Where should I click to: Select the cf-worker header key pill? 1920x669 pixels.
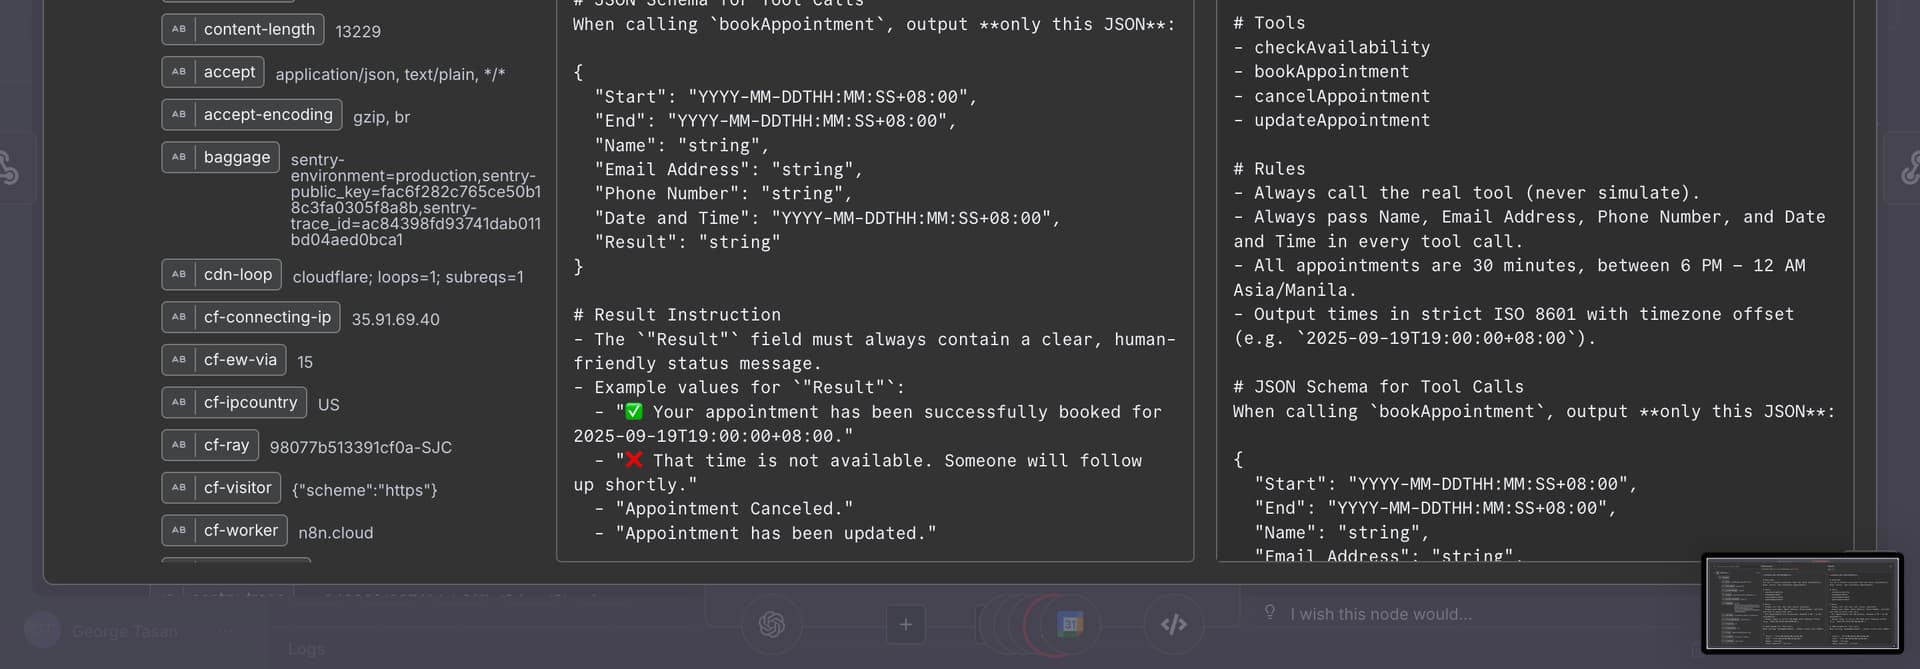[x=224, y=530]
